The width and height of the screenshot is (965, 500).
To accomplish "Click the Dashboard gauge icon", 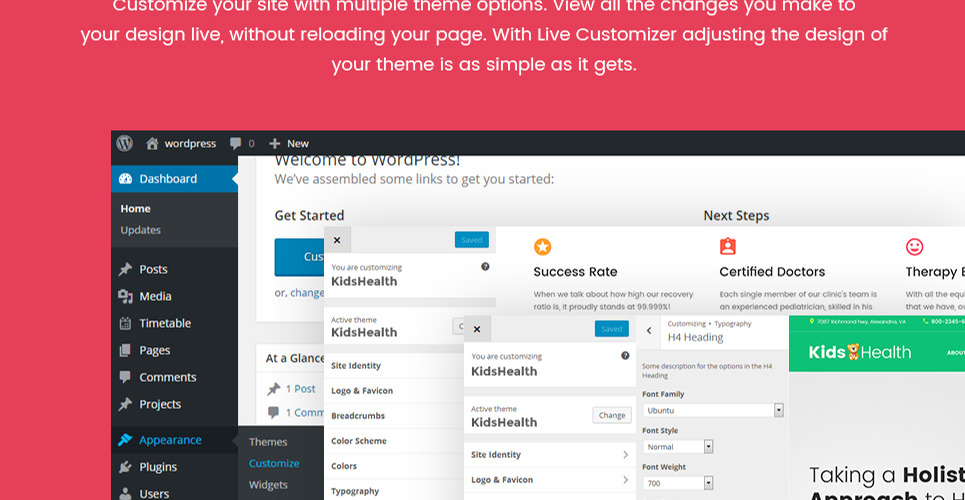I will [126, 179].
